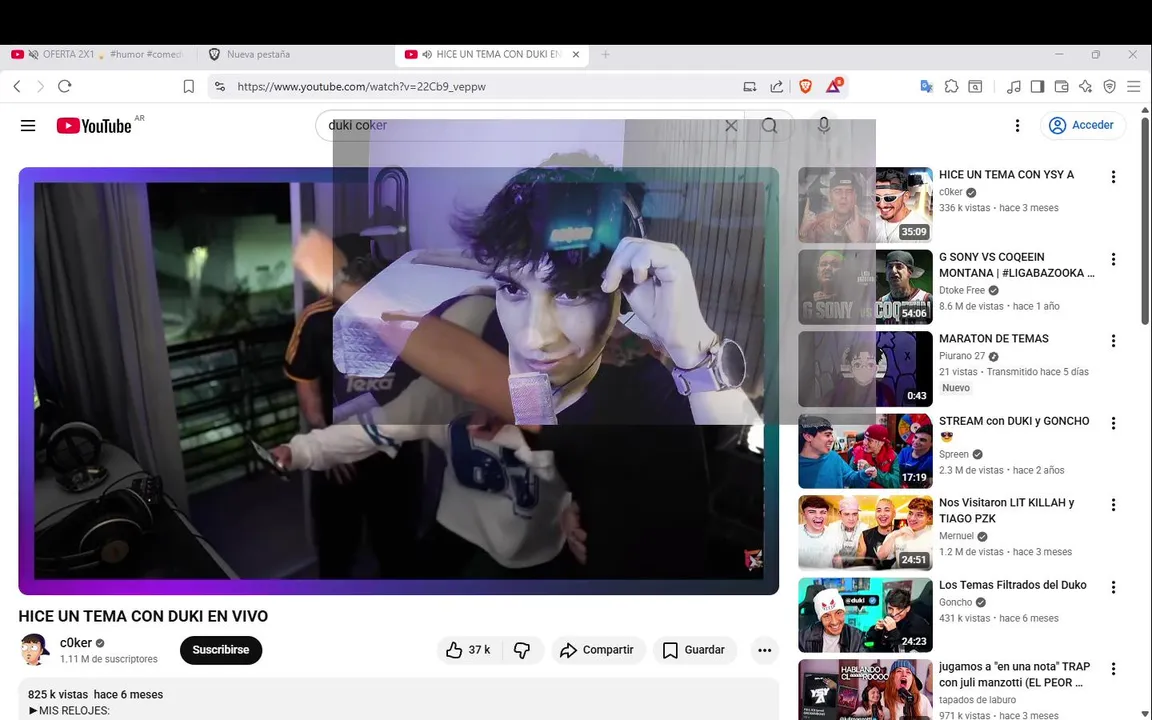Open Brave Shields lion icon
This screenshot has width=1152, height=720.
pos(805,87)
